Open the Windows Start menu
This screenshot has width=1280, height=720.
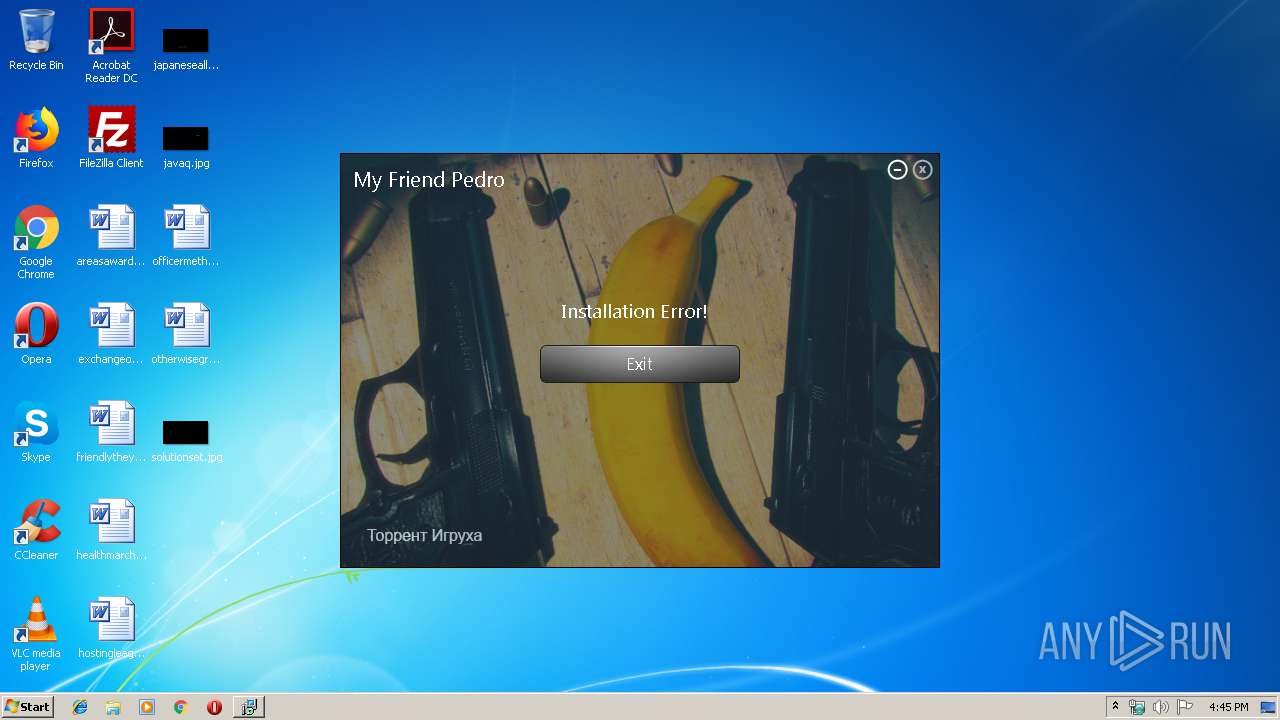coord(28,707)
